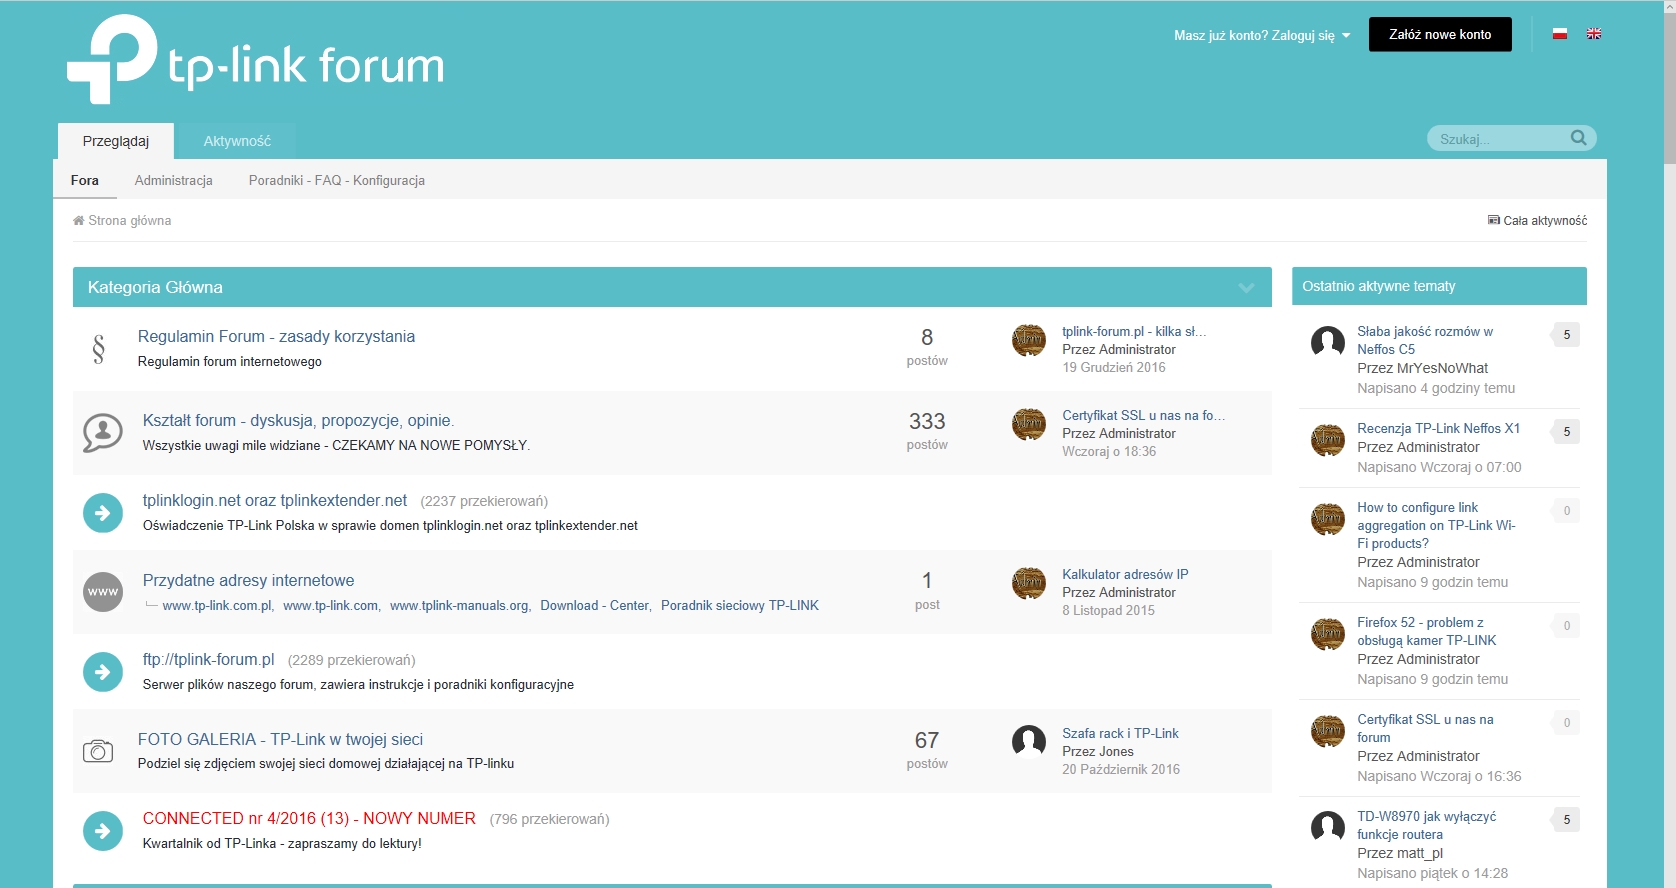Switch language via the UK flag
This screenshot has height=888, width=1676.
[x=1594, y=34]
